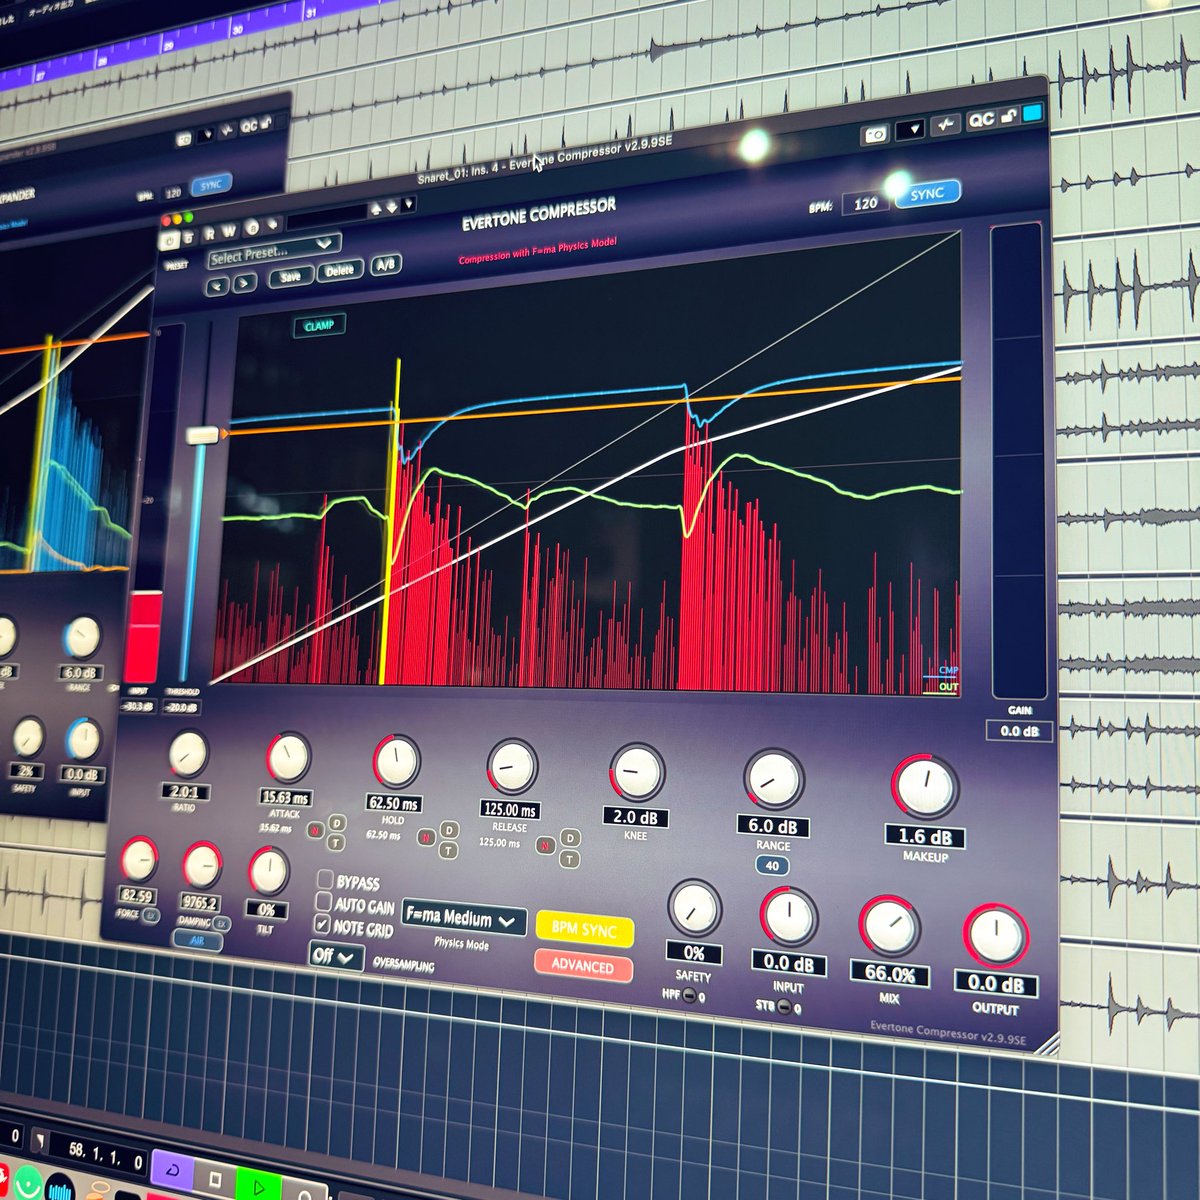Click the blue SYNC button in Compressor
Image resolution: width=1200 pixels, height=1200 pixels.
[926, 193]
